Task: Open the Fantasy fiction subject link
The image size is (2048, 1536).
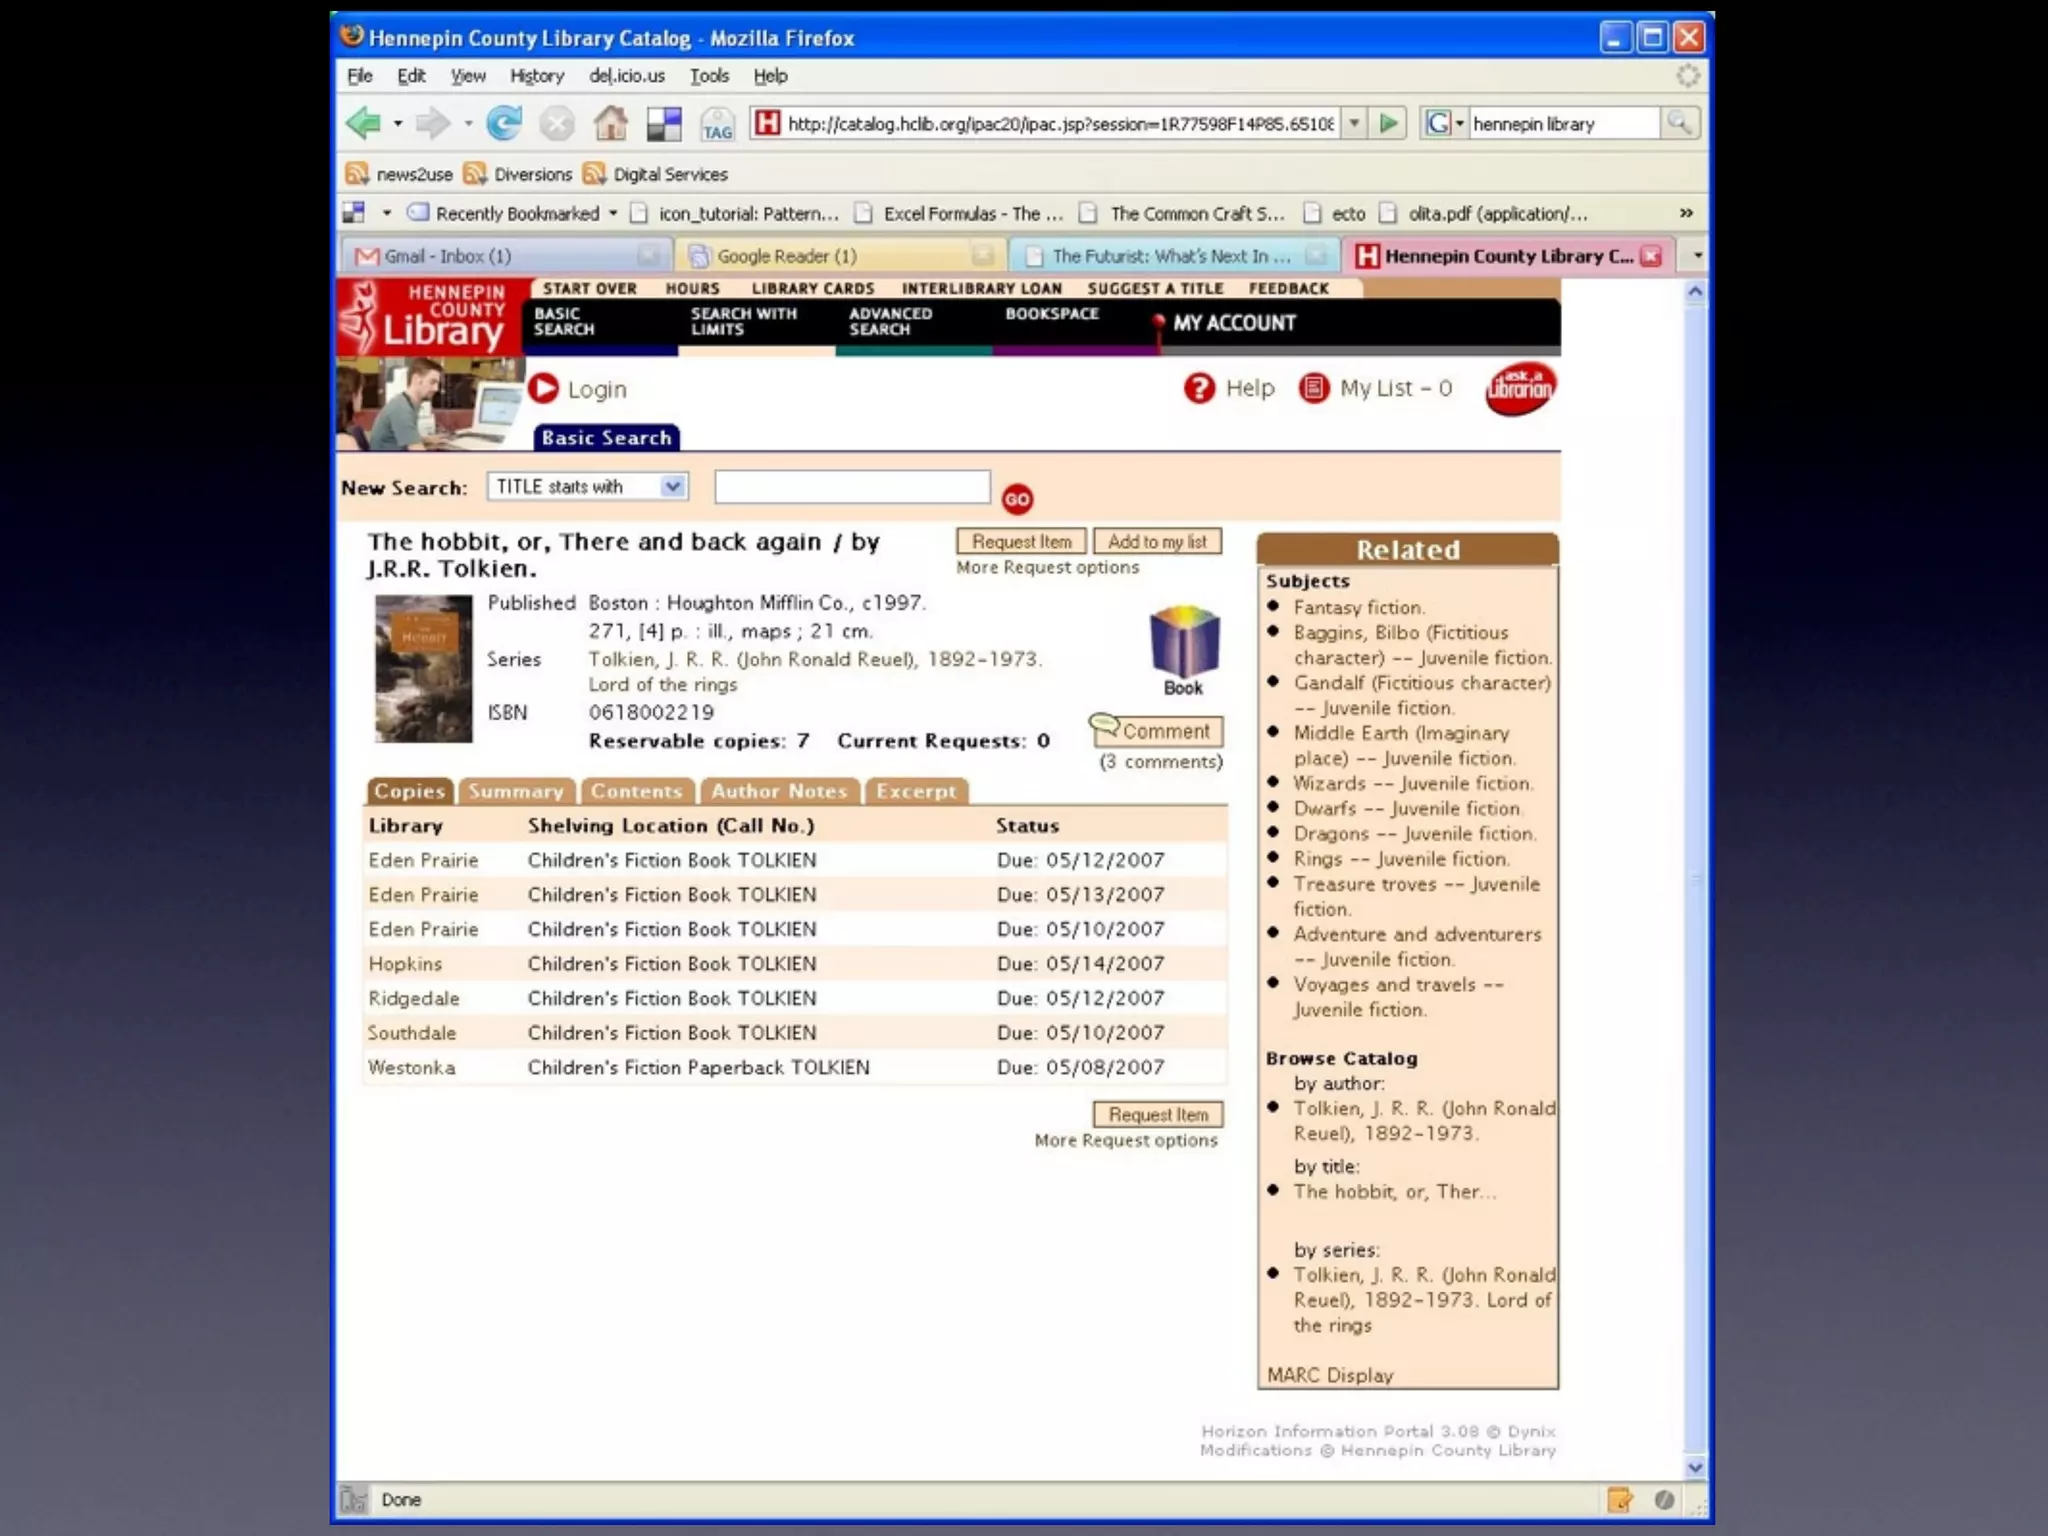Action: point(1359,607)
